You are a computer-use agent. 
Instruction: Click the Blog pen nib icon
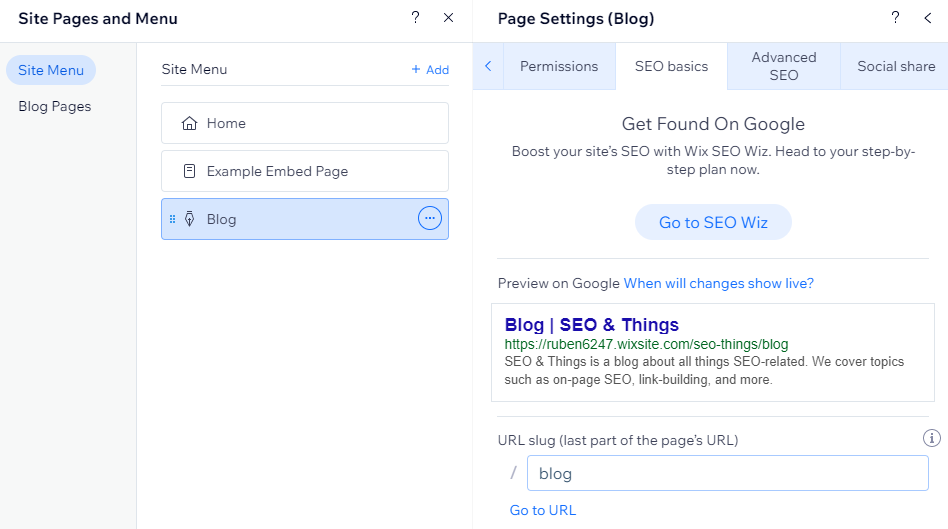(189, 219)
